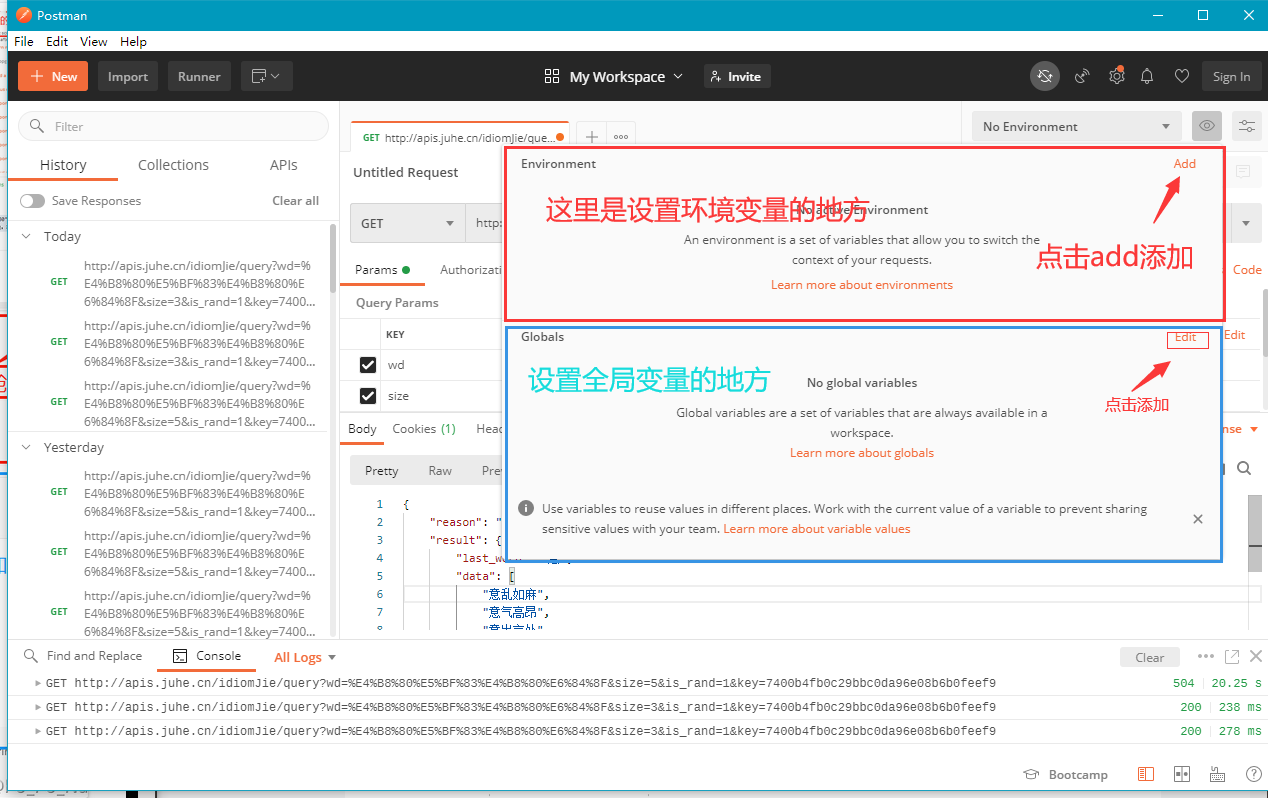Open keyboard shortcuts icon in status bar
This screenshot has height=798, width=1268.
[1217, 774]
